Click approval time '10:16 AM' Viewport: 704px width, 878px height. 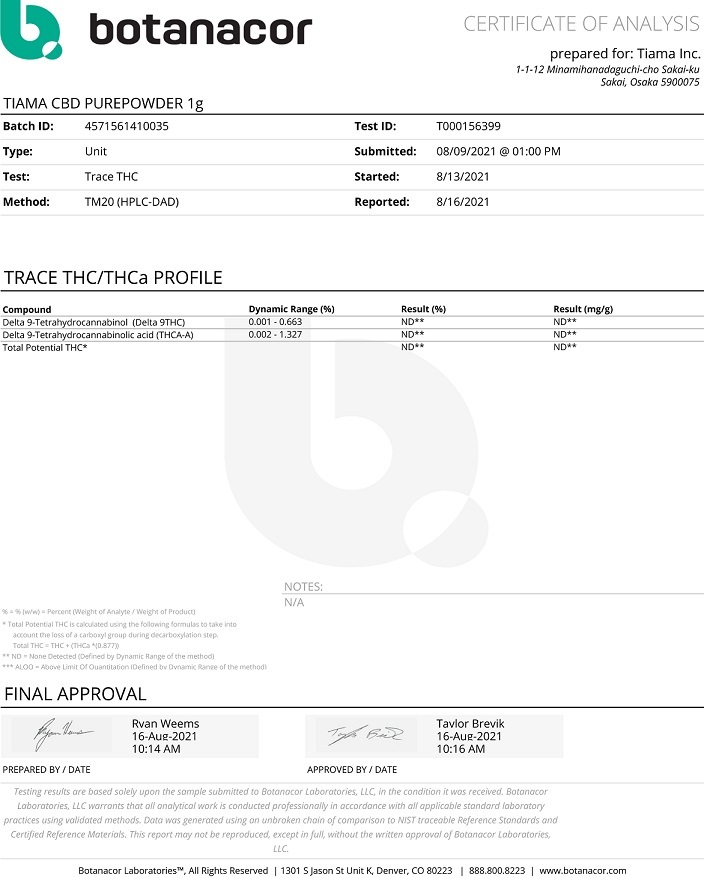click(460, 749)
